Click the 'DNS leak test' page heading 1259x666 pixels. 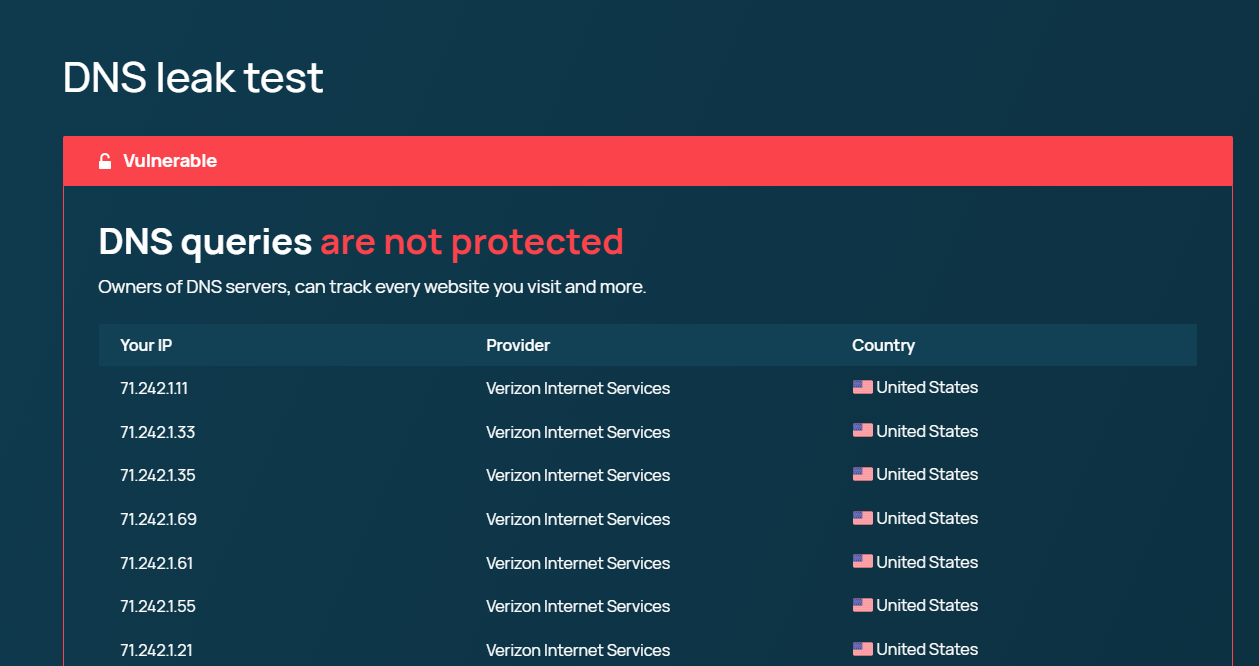(x=193, y=78)
